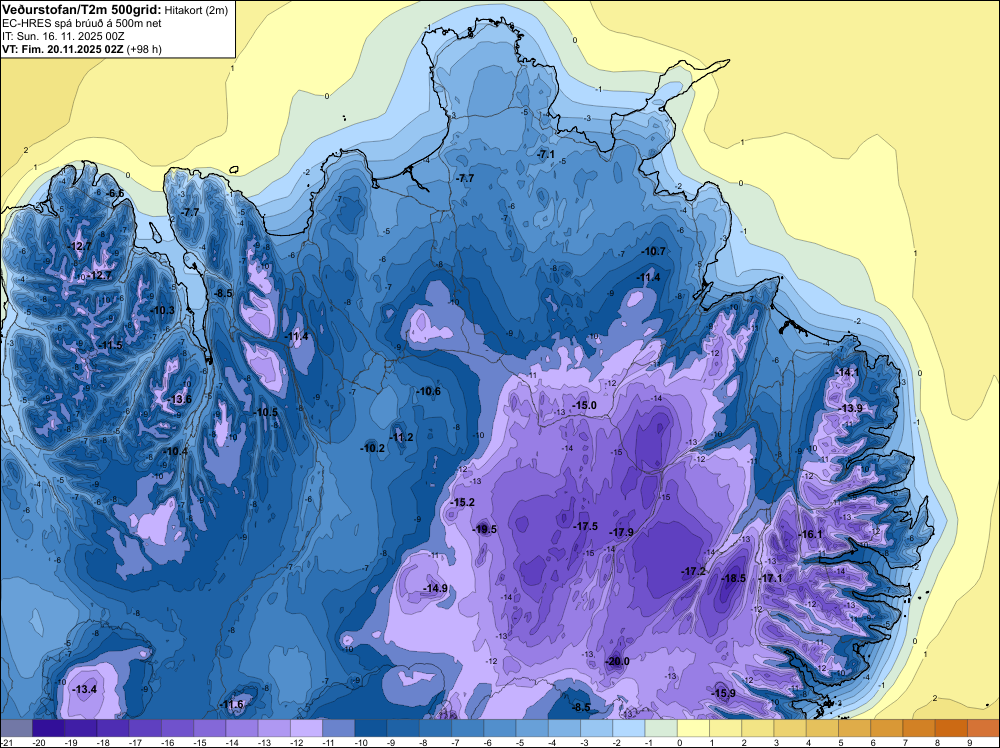Image resolution: width=1000 pixels, height=748 pixels.
Task: Click the -11.2 temperature label
Action: pos(401,437)
